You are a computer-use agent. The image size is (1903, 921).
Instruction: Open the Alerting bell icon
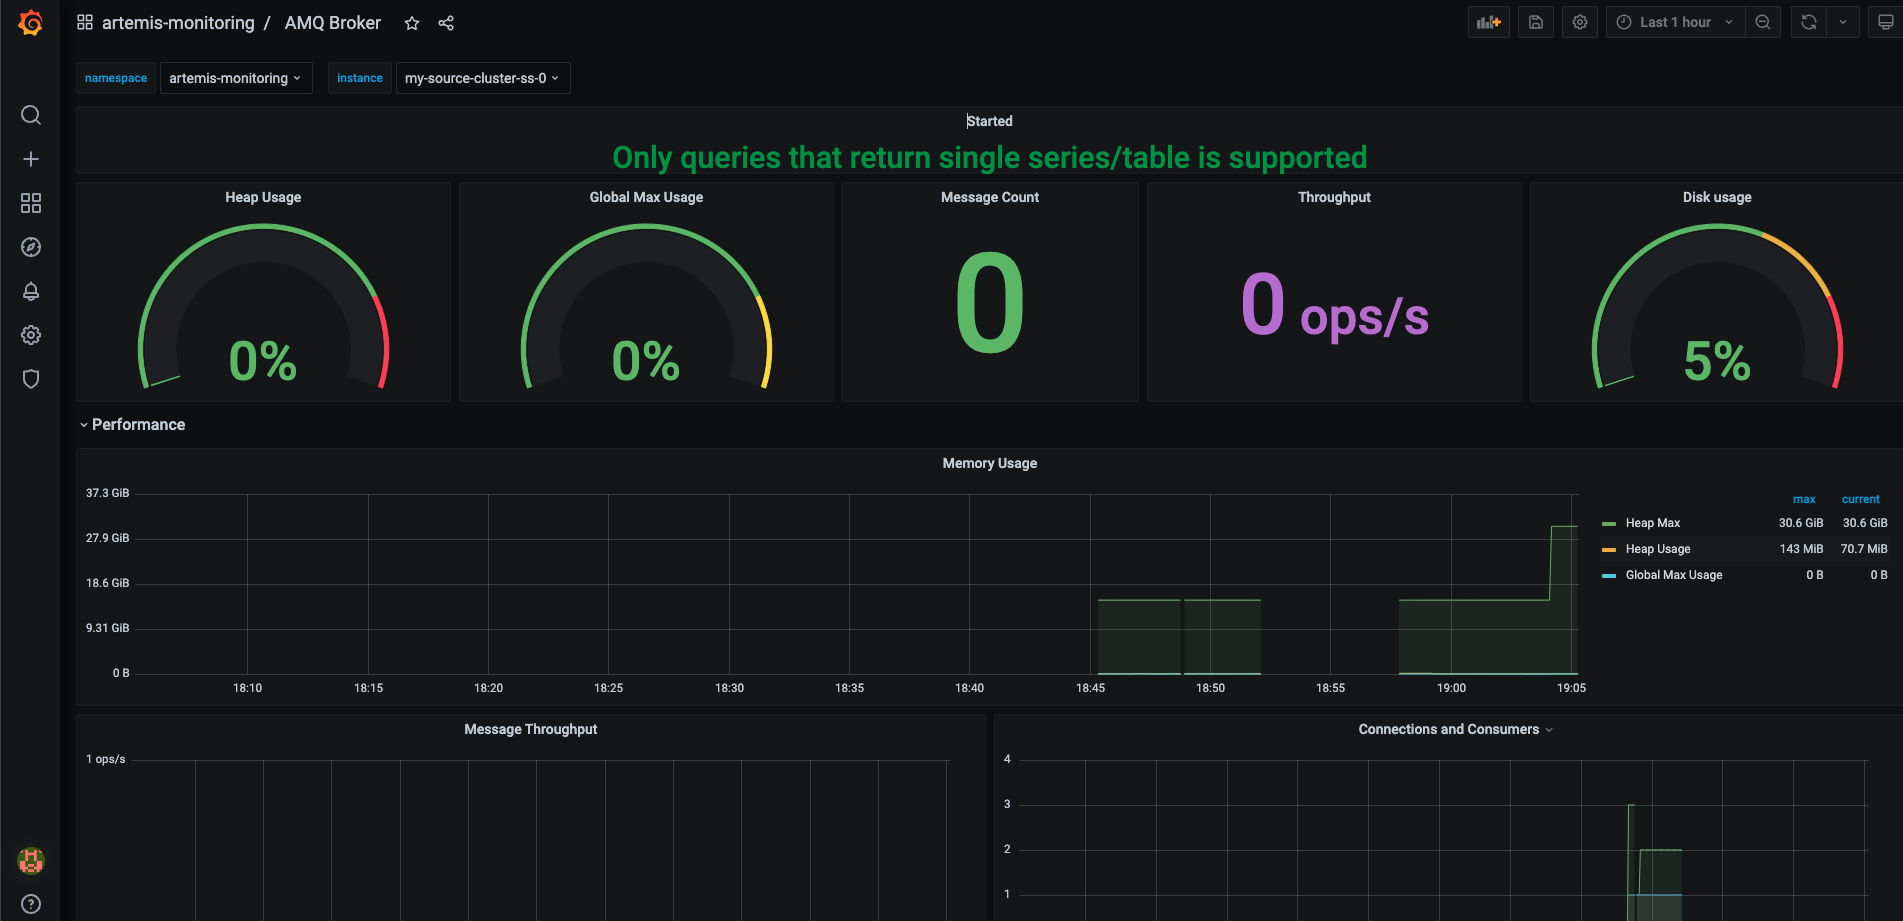click(x=31, y=291)
